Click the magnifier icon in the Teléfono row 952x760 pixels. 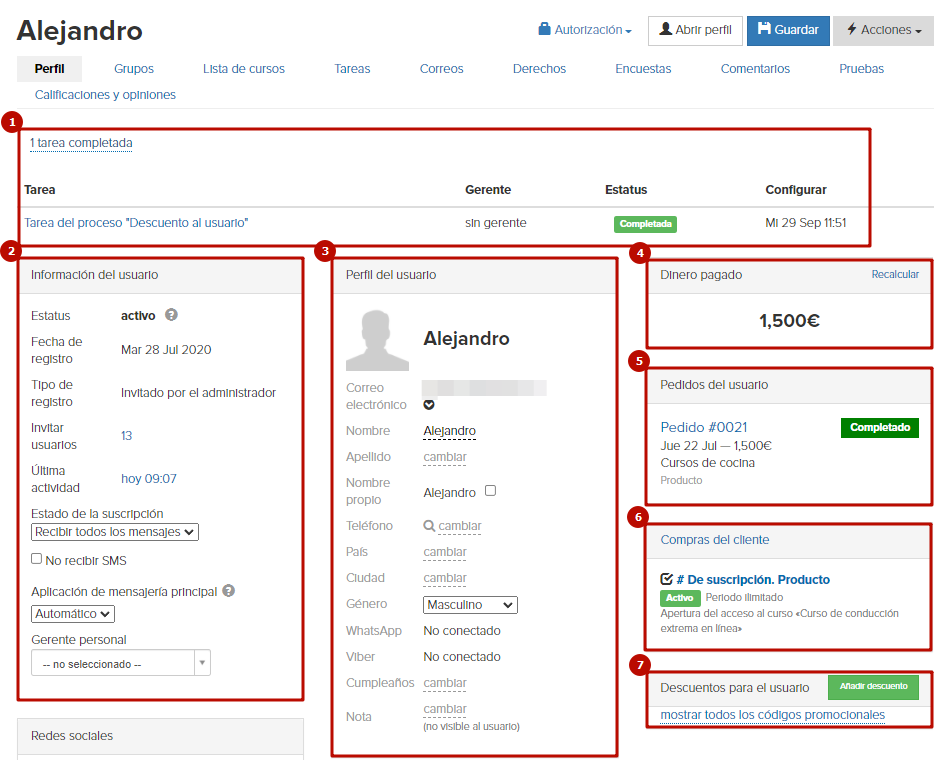tap(429, 526)
